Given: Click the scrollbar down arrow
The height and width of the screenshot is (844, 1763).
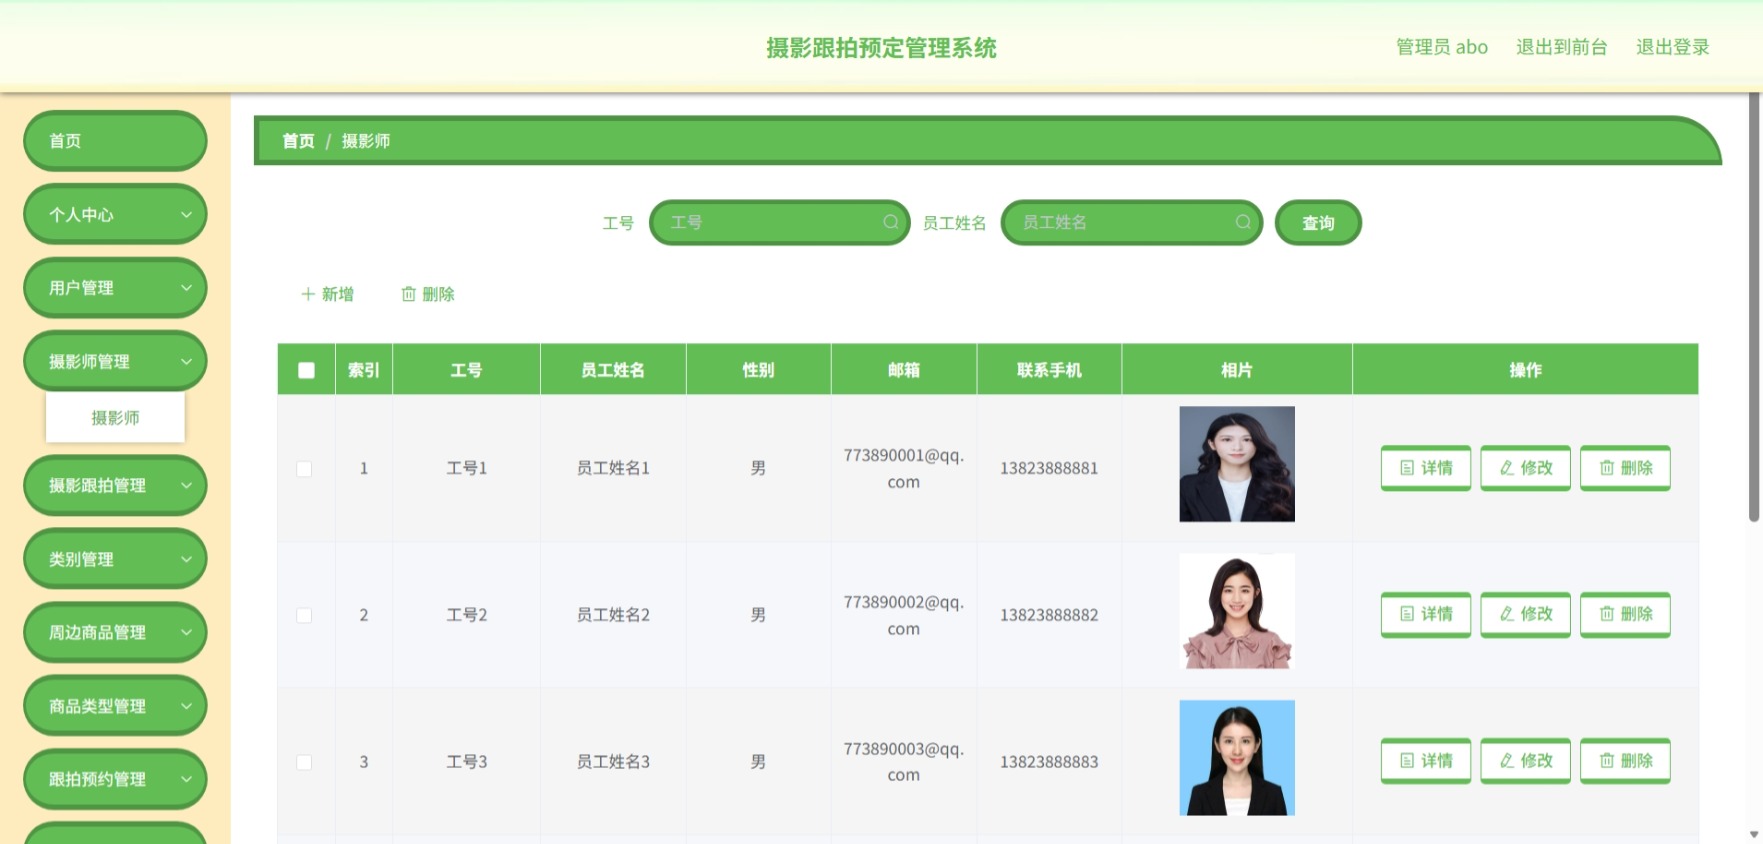Looking at the screenshot, I should 1754,834.
